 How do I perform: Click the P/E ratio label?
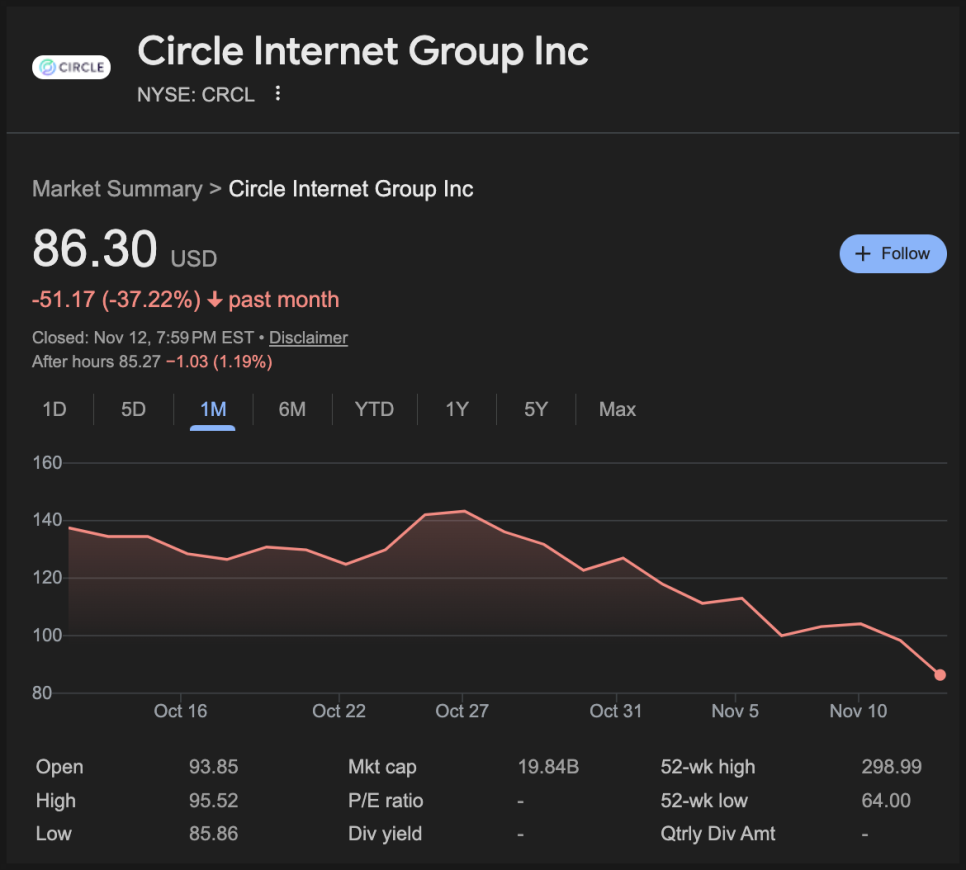click(385, 801)
